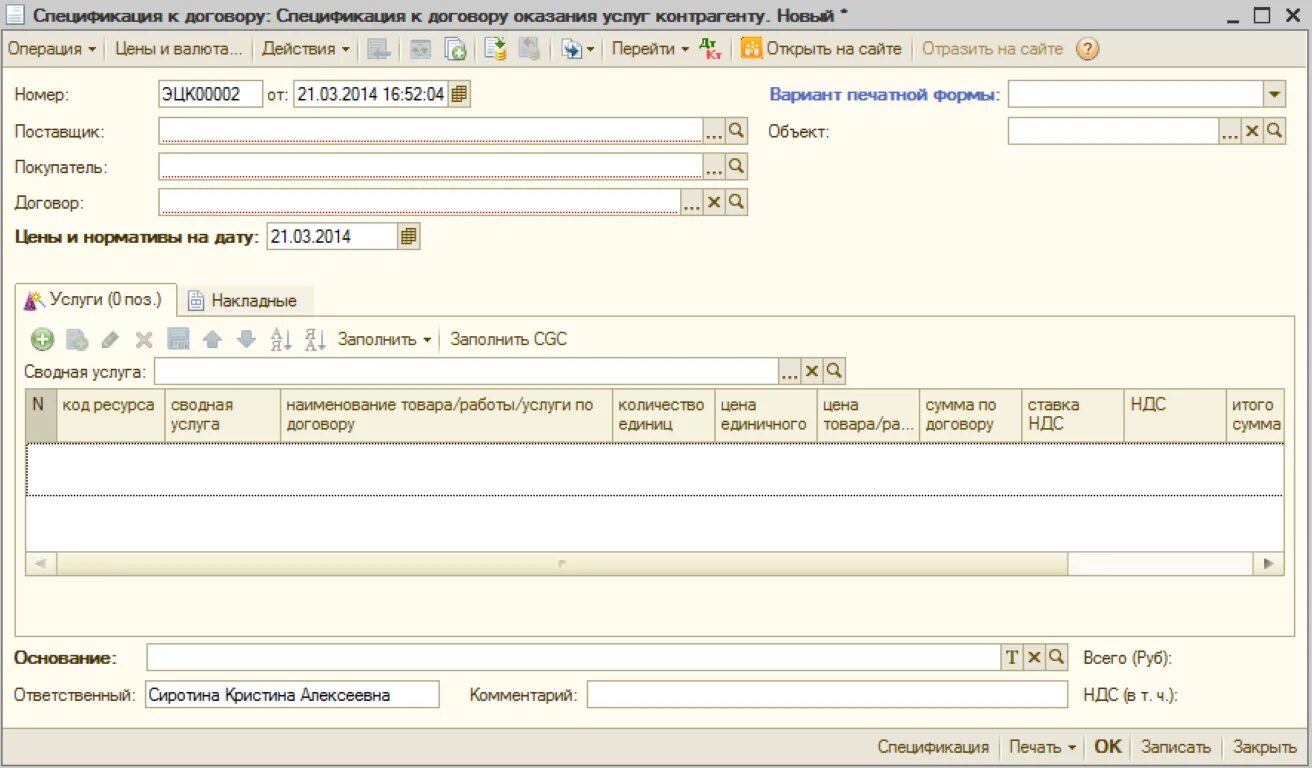Open the calendar picker next to document date
The width and height of the screenshot is (1312, 768).
pos(459,94)
